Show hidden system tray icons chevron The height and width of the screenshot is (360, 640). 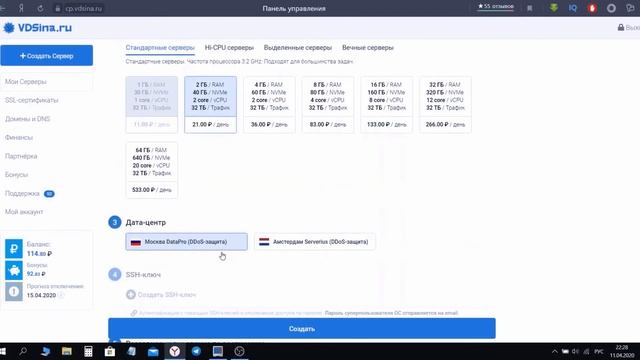click(554, 351)
